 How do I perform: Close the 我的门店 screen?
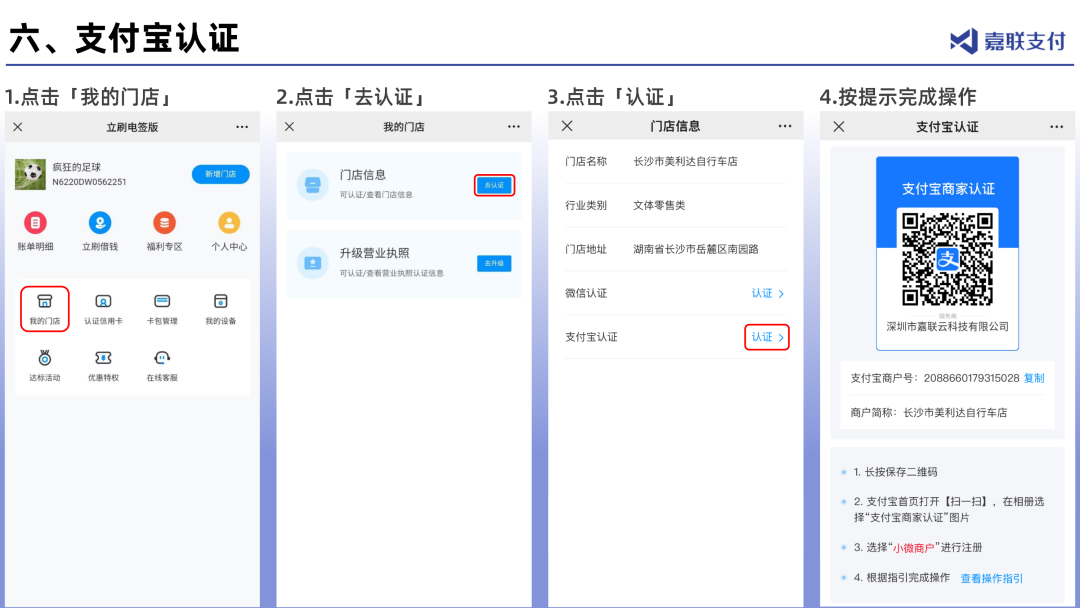(x=289, y=127)
